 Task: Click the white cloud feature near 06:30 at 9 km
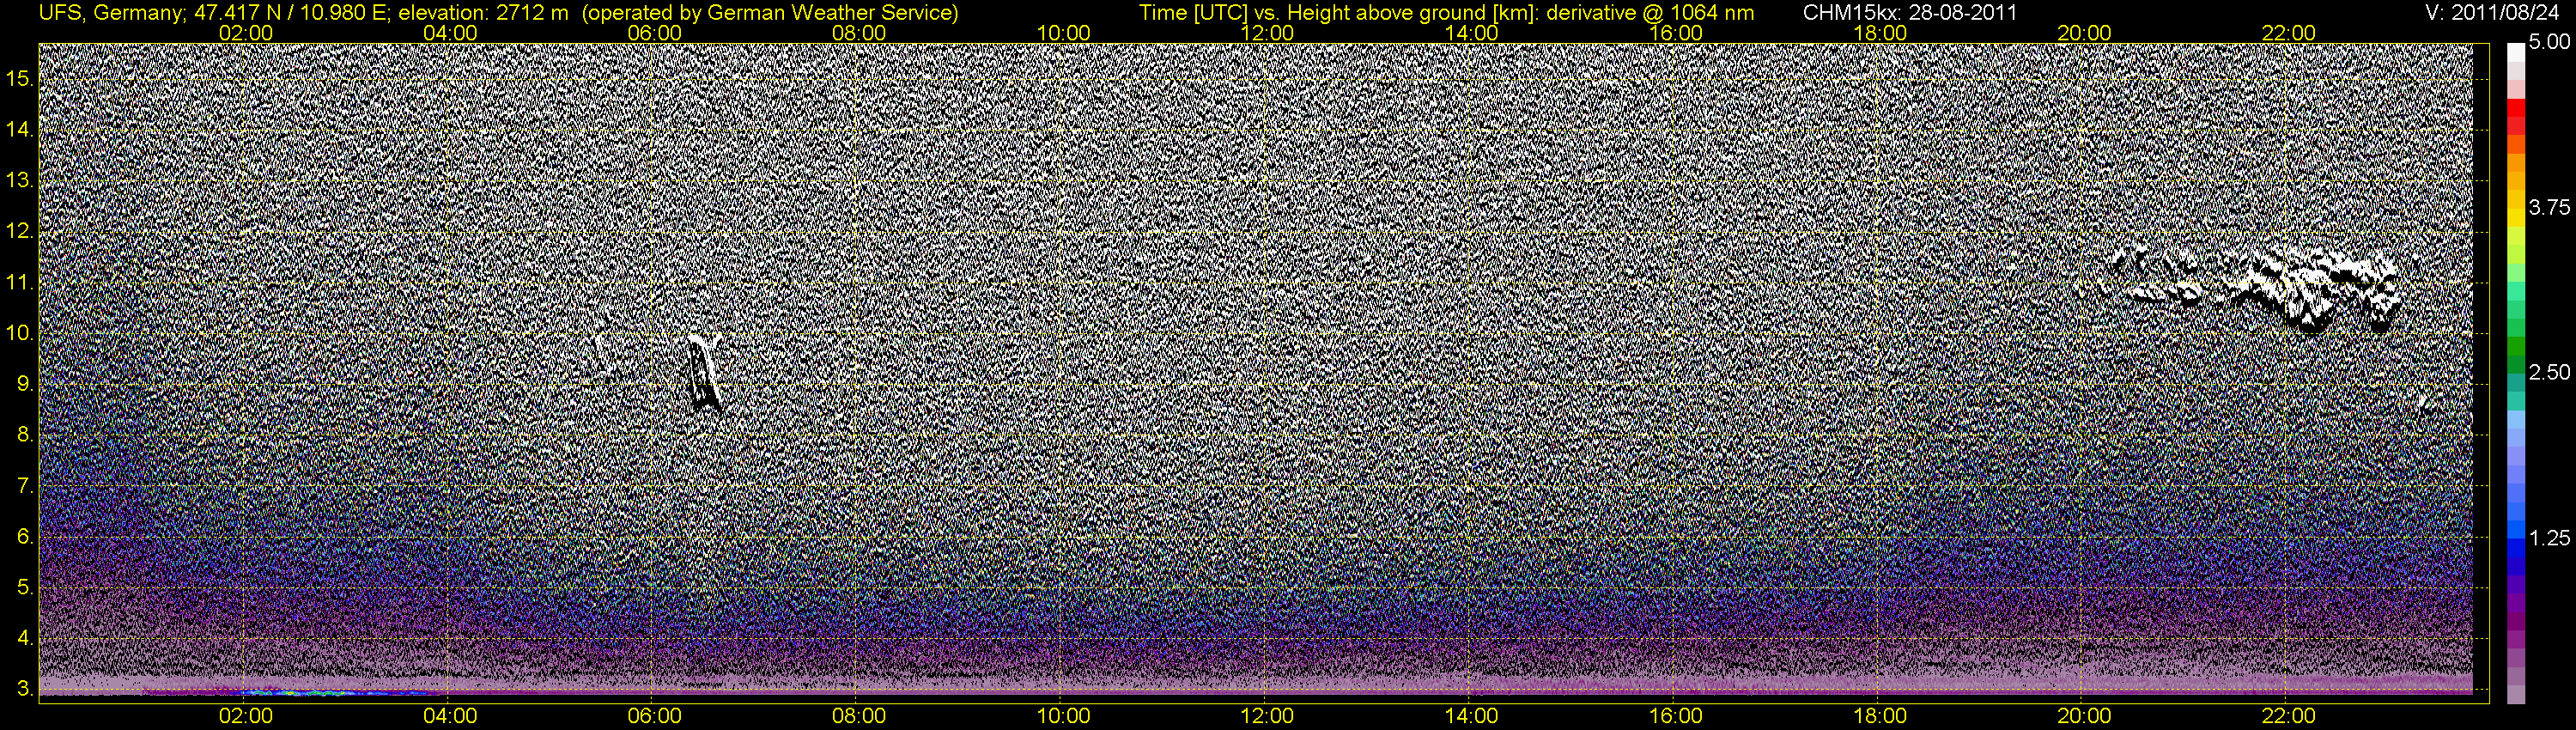click(x=703, y=372)
